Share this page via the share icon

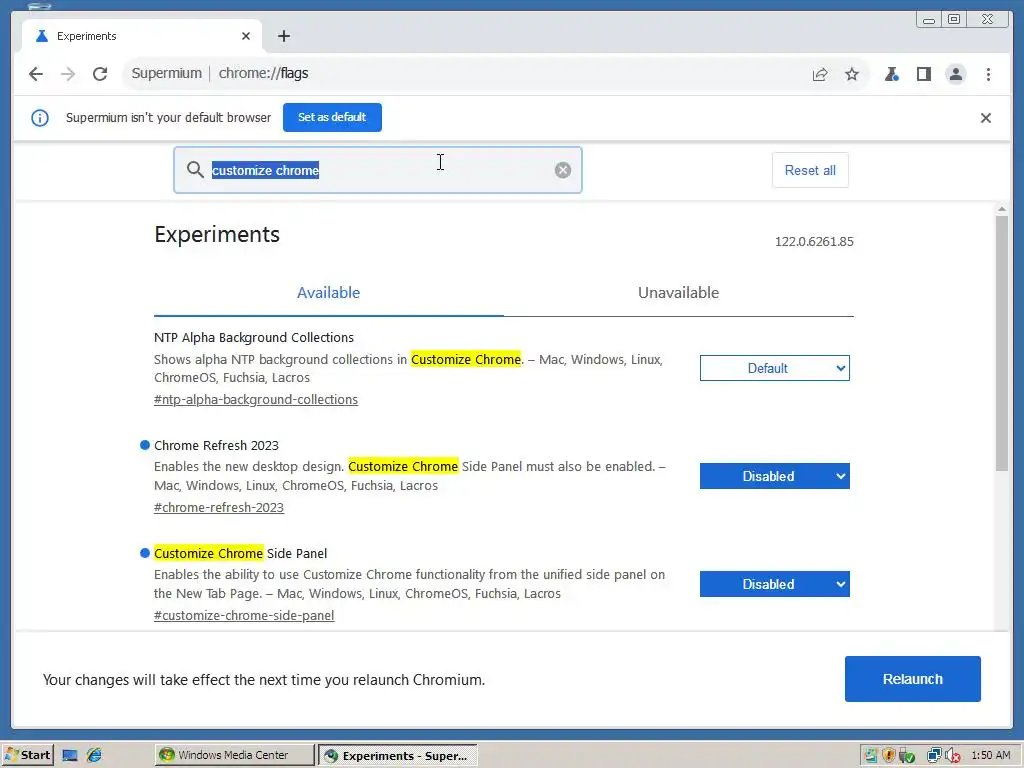point(820,74)
